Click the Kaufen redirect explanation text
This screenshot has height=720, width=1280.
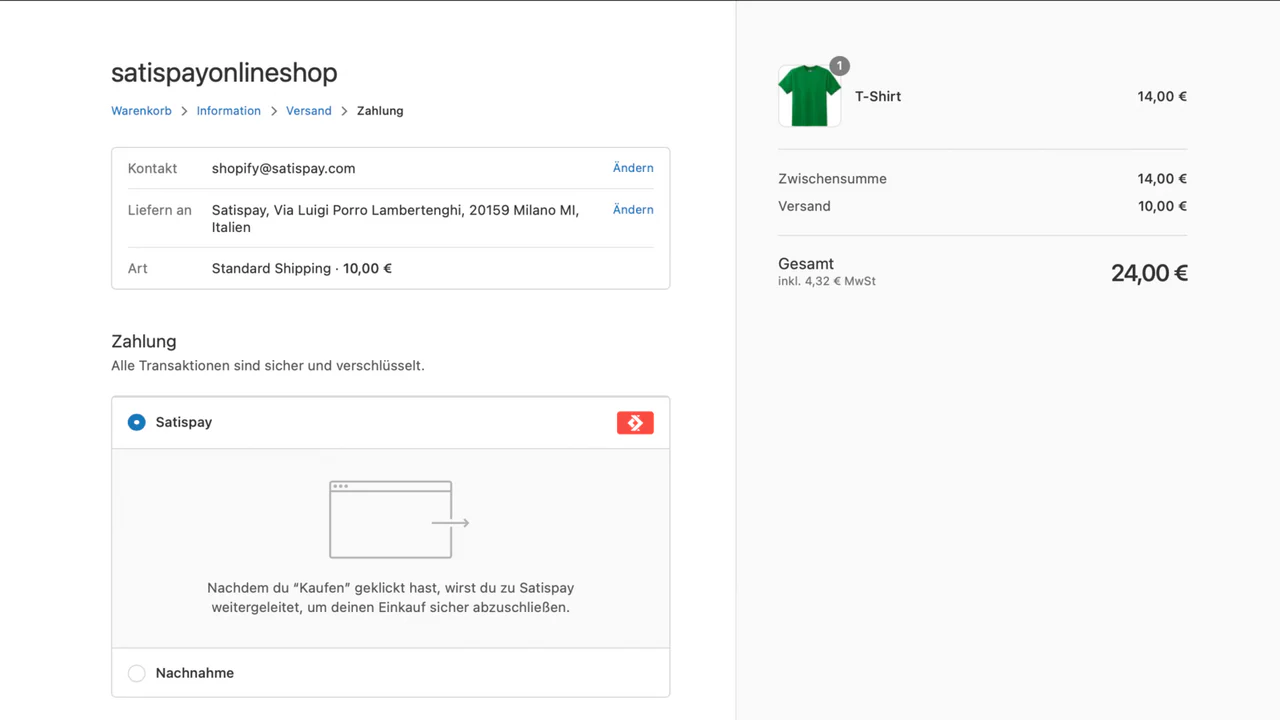click(x=390, y=597)
